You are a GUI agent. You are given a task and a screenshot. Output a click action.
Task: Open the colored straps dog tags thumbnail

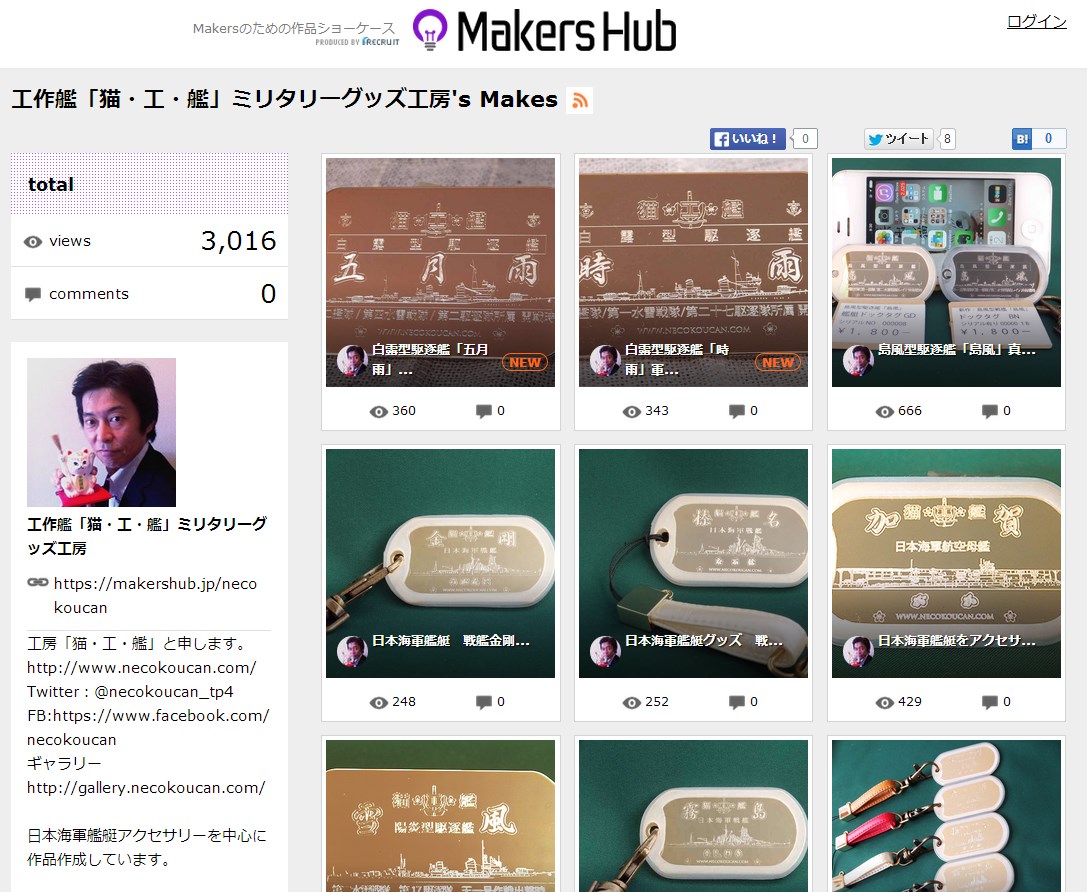946,816
